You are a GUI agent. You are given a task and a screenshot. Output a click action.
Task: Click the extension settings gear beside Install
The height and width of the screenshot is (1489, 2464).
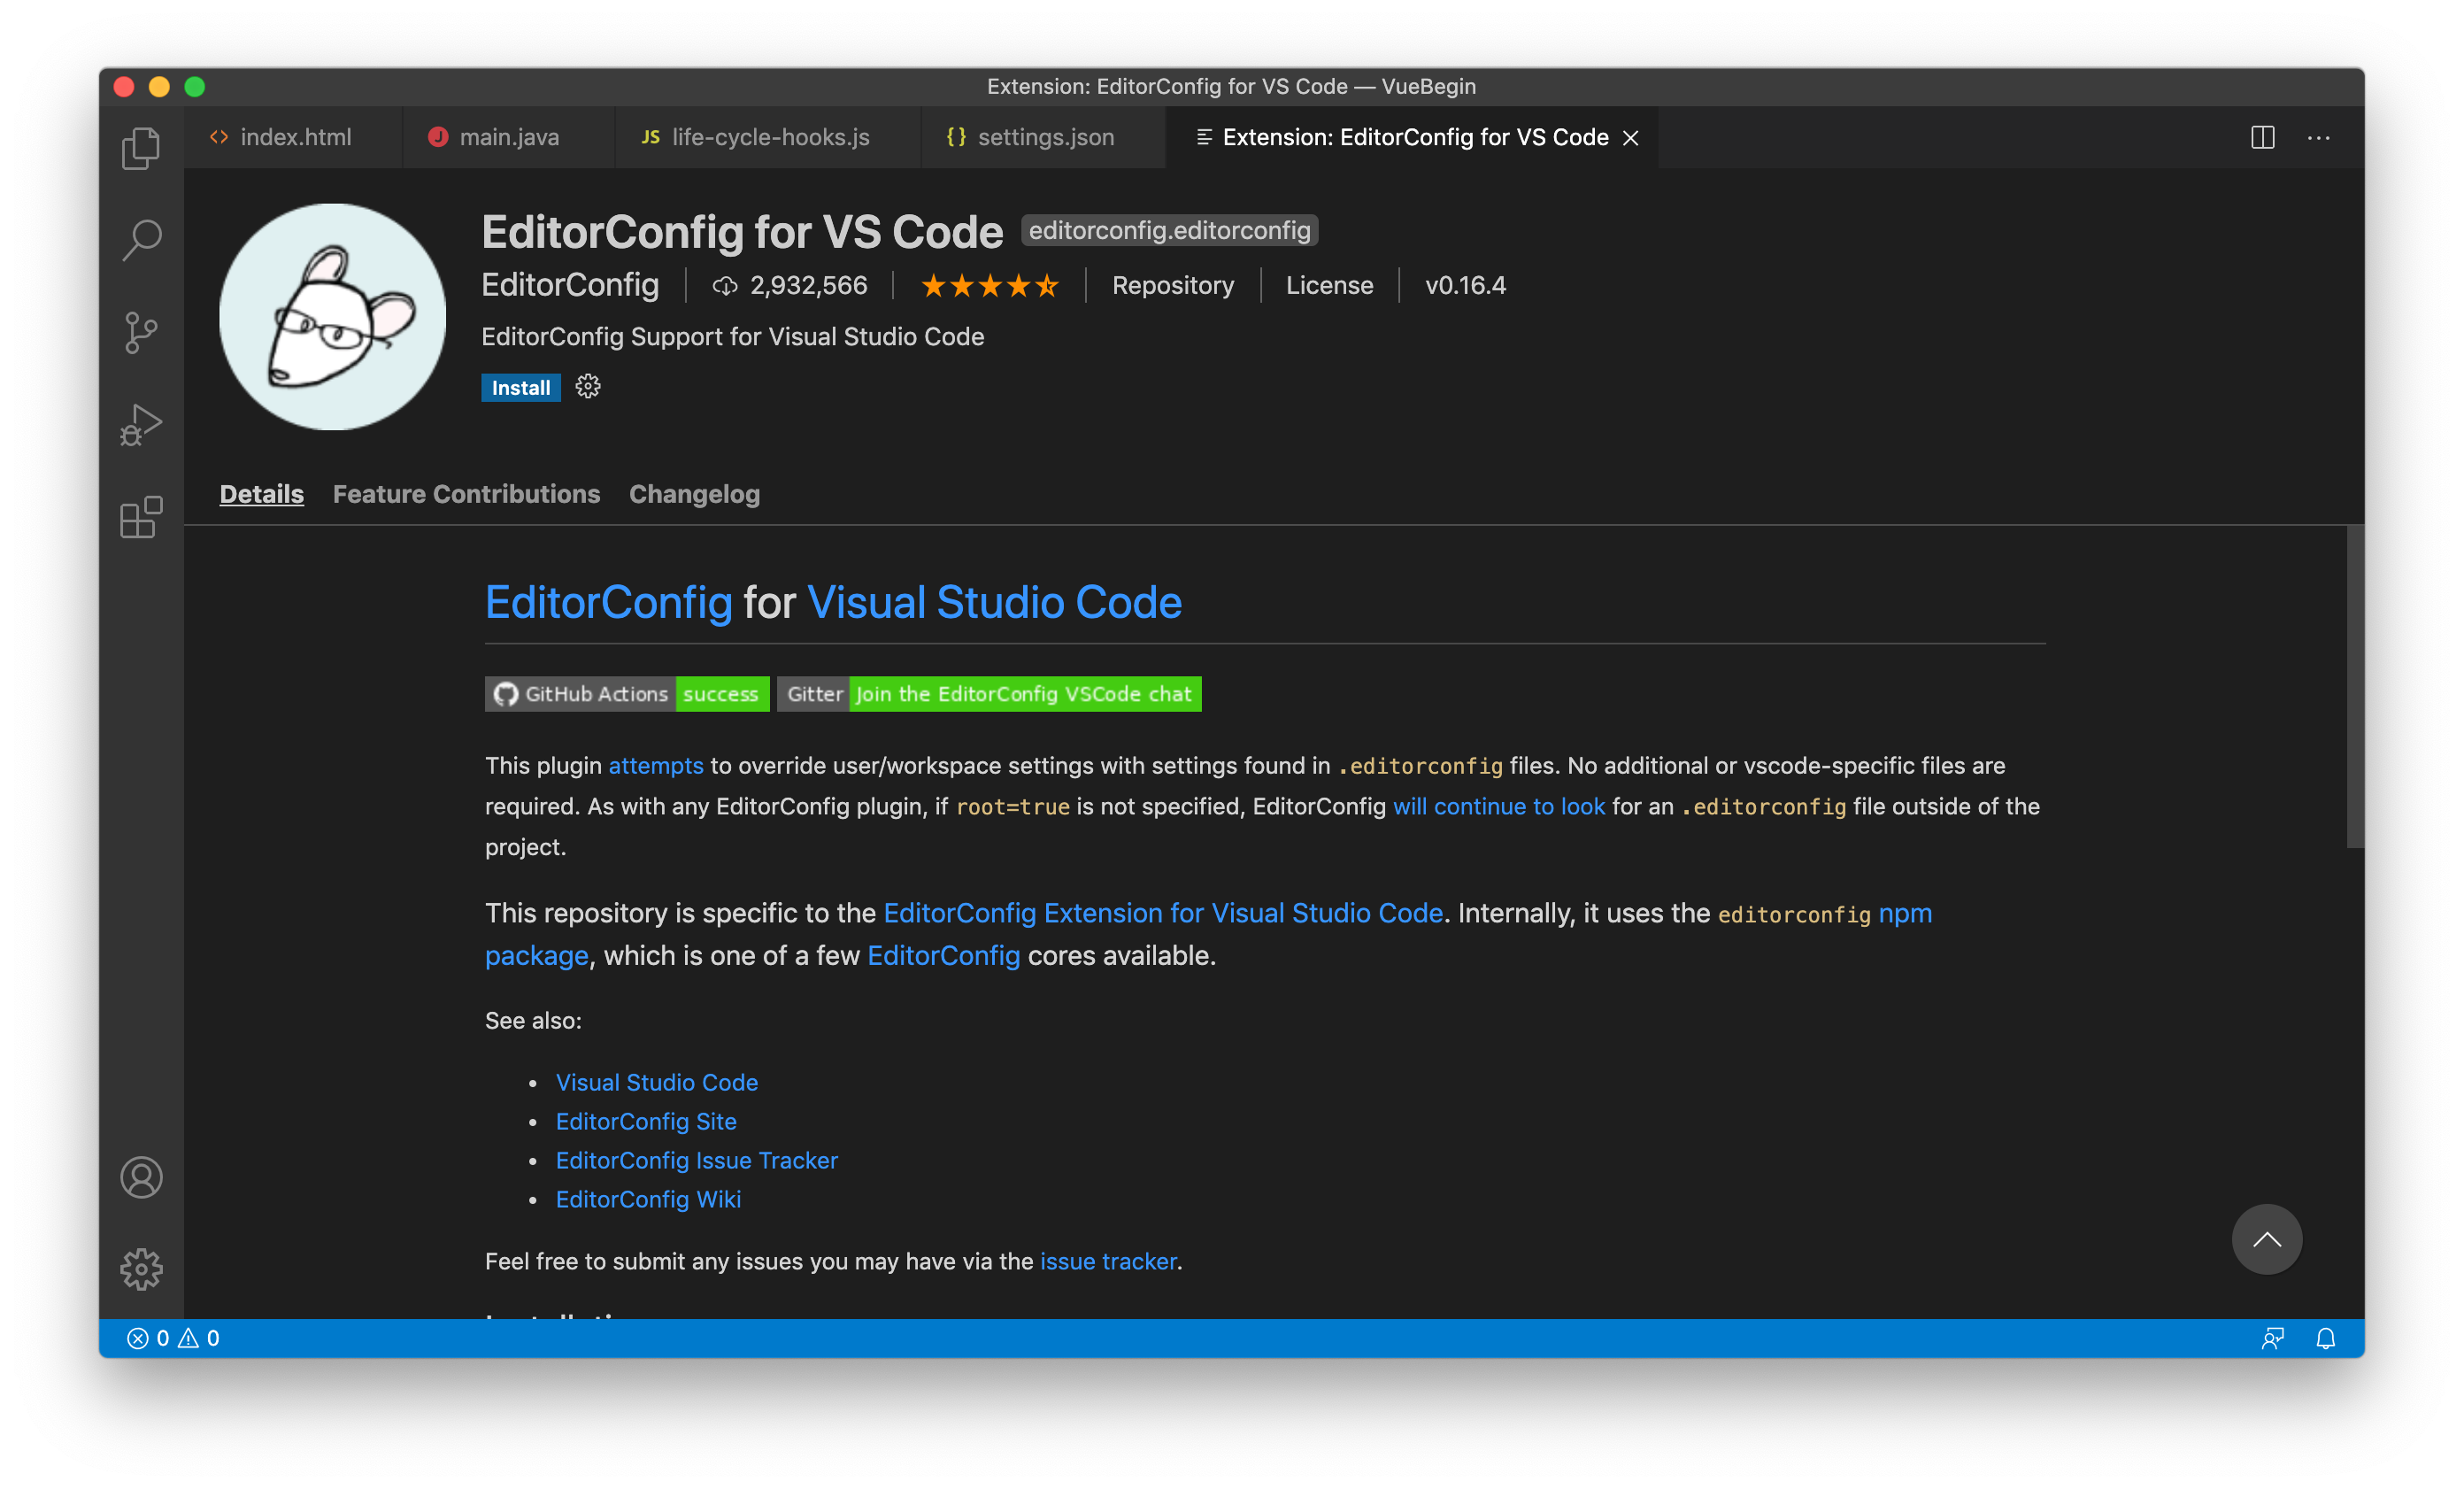click(x=588, y=387)
